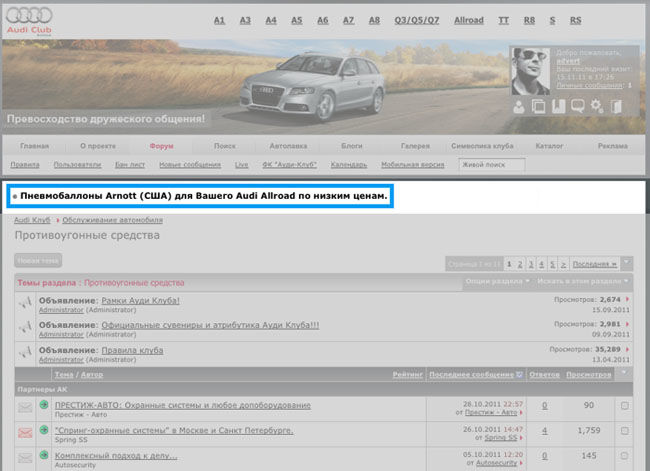Viewport: 650px width, 471px height.
Task: Click the logout door icon
Action: pyautogui.click(x=617, y=107)
